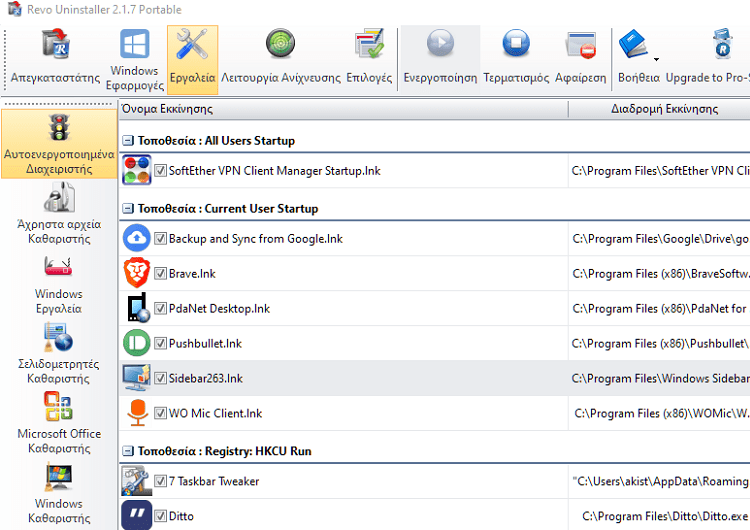Click the 7 Taskbar Tweaker icon

coord(137,480)
